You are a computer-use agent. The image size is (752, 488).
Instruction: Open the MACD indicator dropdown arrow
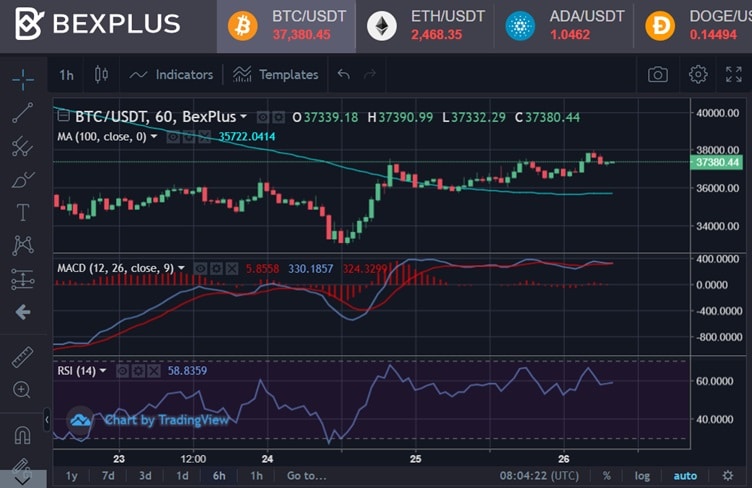181,268
